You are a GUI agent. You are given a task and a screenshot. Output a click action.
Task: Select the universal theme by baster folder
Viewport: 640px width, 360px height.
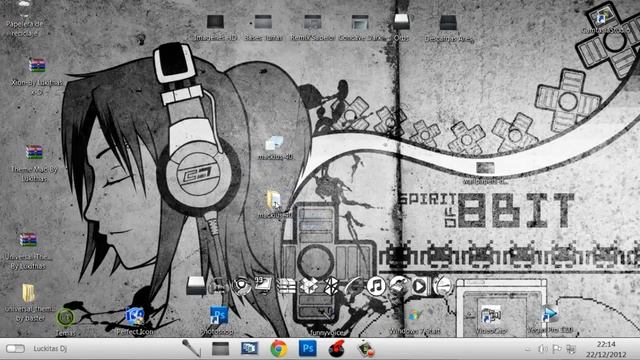click(x=29, y=292)
